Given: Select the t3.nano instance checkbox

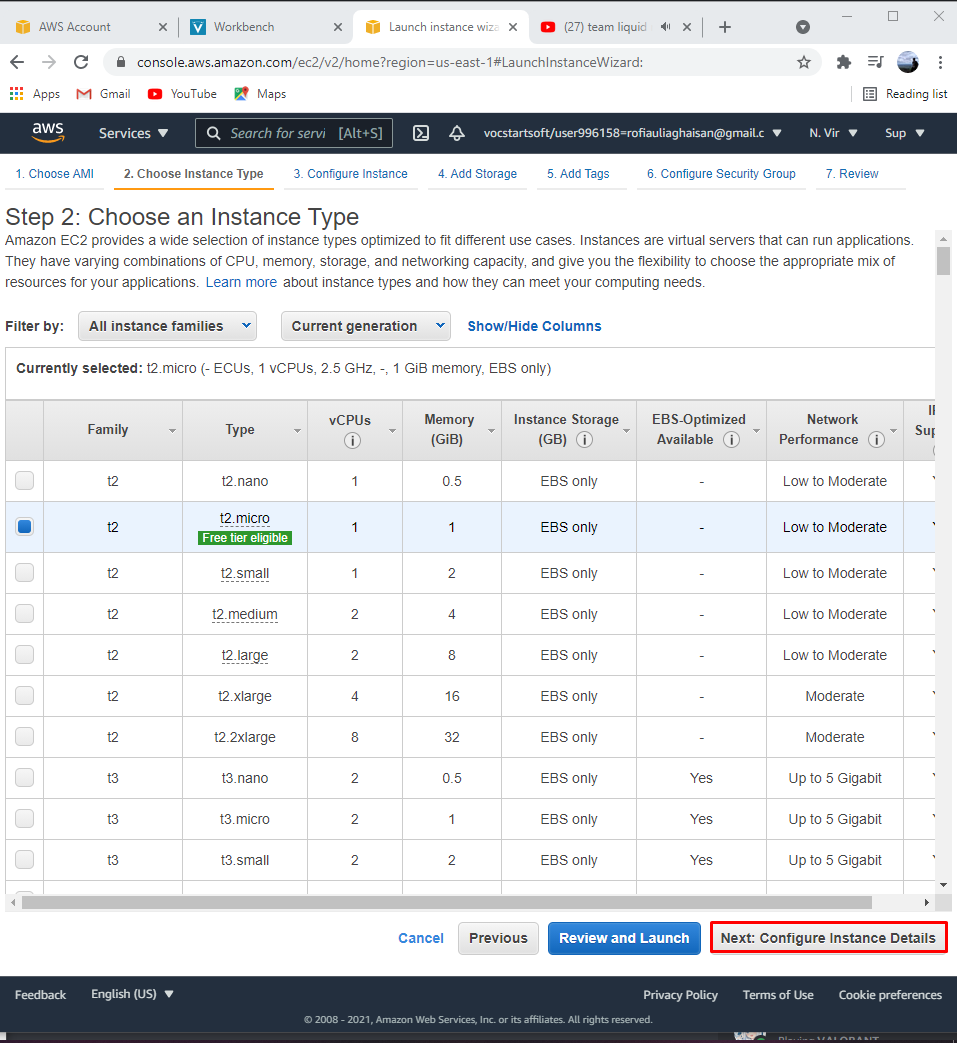Looking at the screenshot, I should pyautogui.click(x=25, y=778).
